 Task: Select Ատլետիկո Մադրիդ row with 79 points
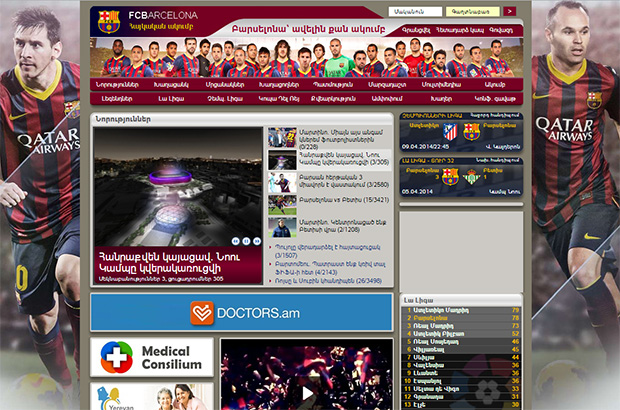tap(461, 310)
